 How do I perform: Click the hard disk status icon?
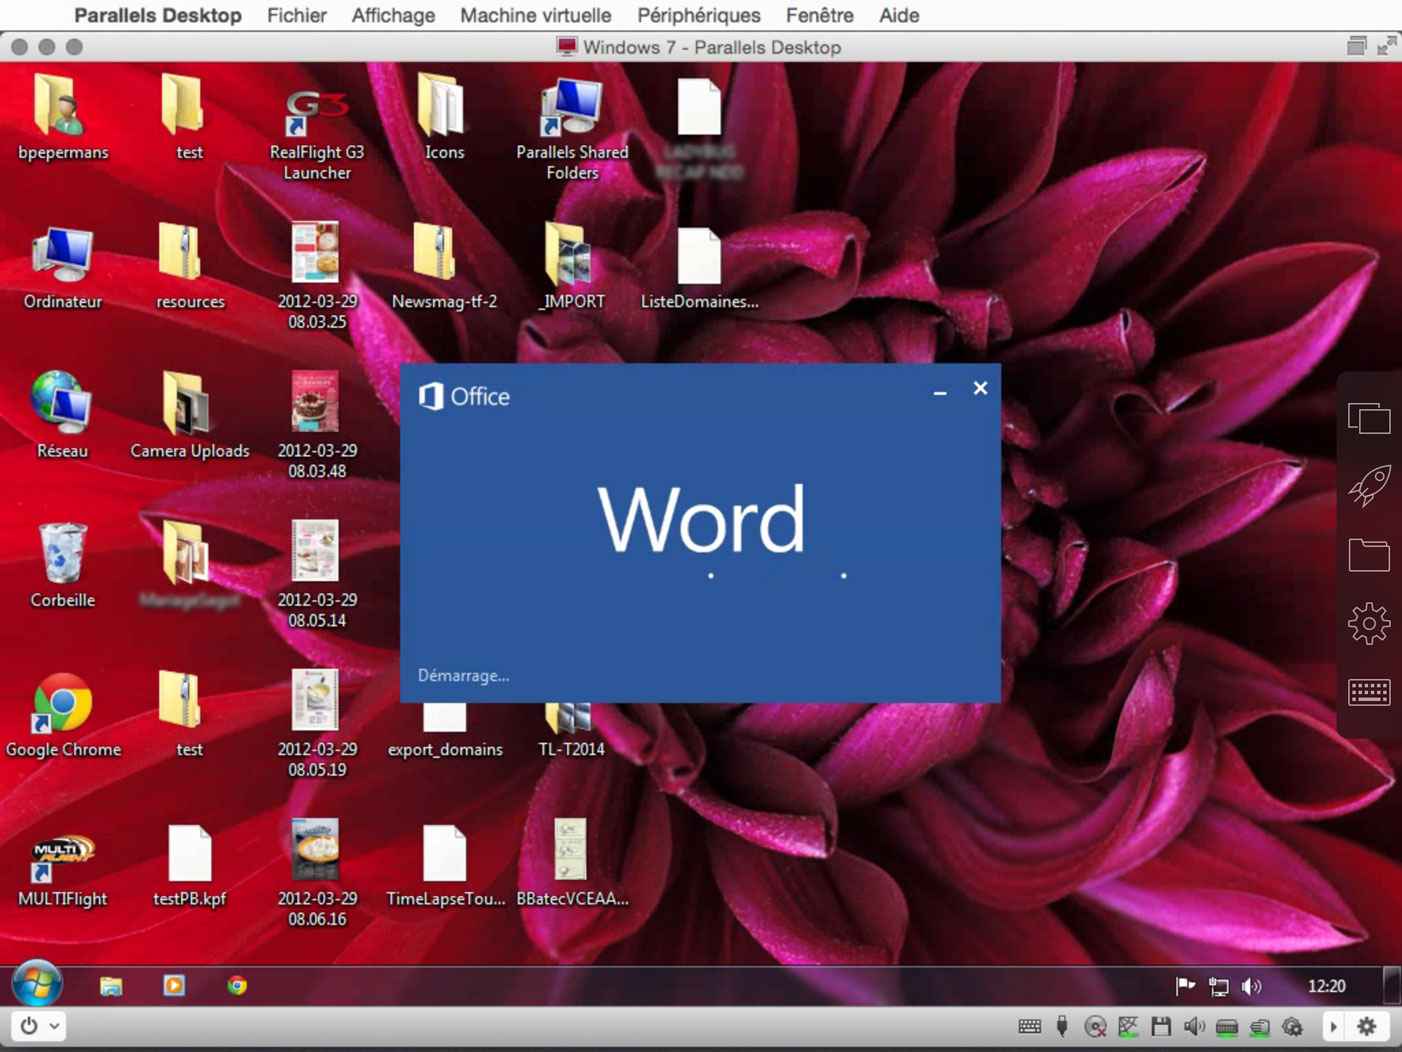coord(1227,1027)
